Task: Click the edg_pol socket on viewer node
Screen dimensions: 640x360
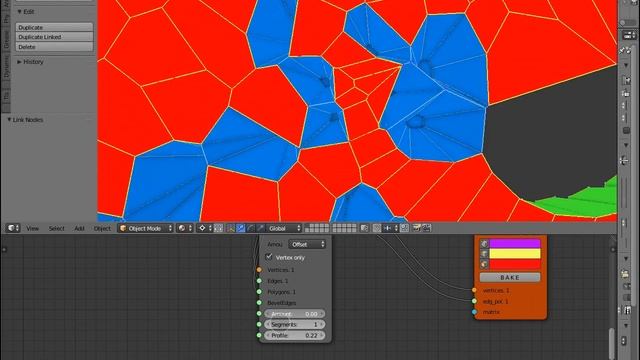Action: pos(474,301)
